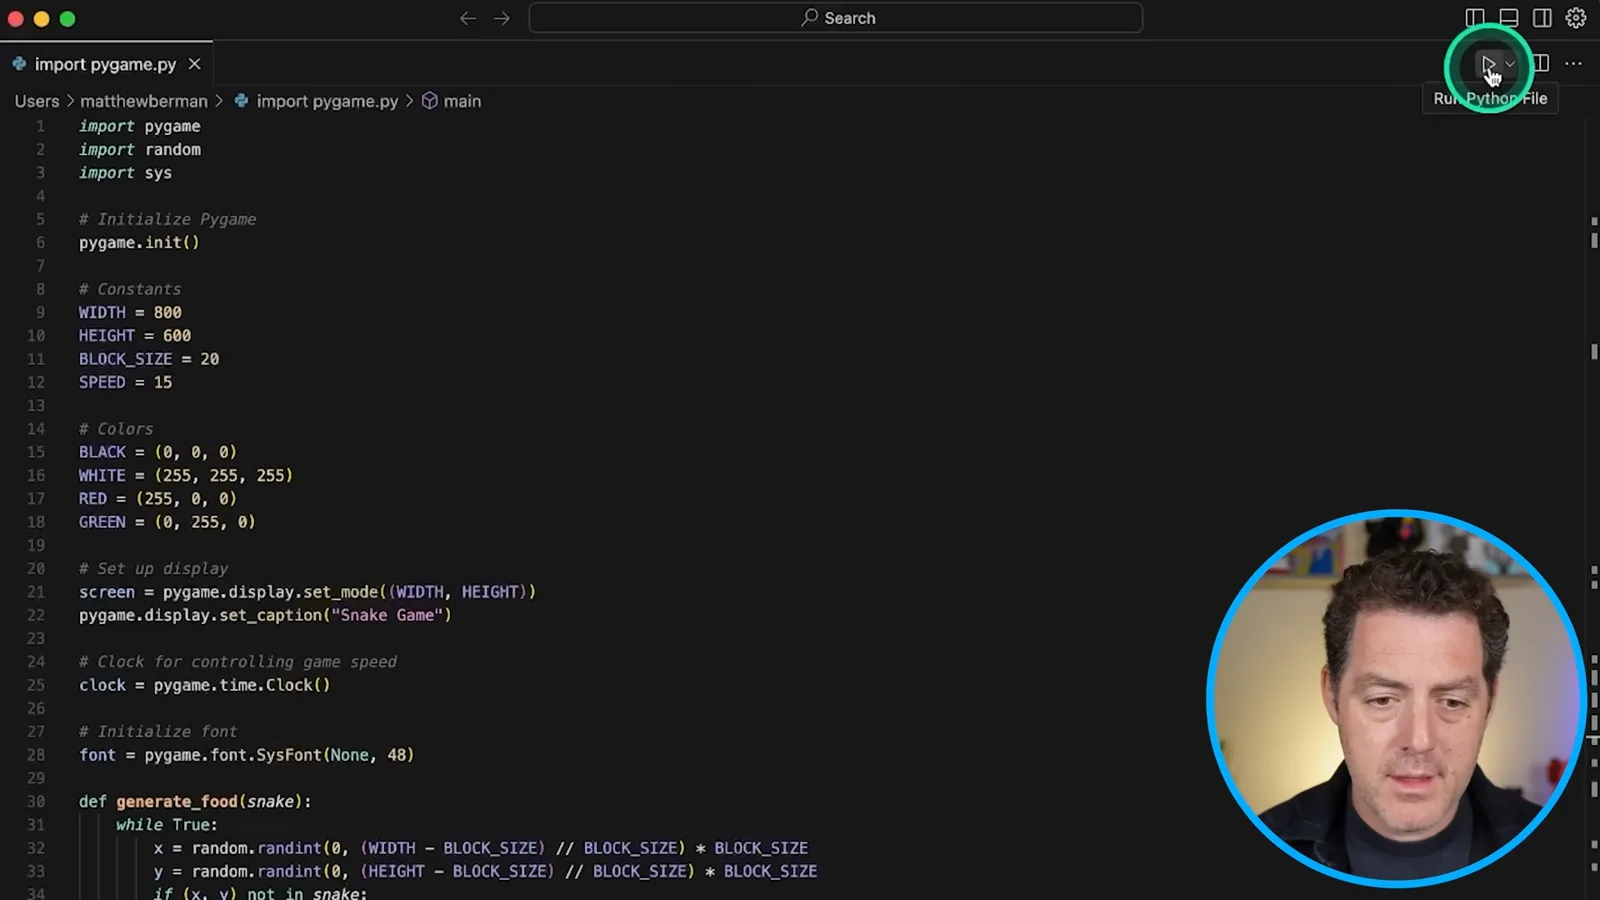Click the 'GREEN = (0, 255, 0)' line
Screen dimensions: 1600x900
(x=167, y=522)
